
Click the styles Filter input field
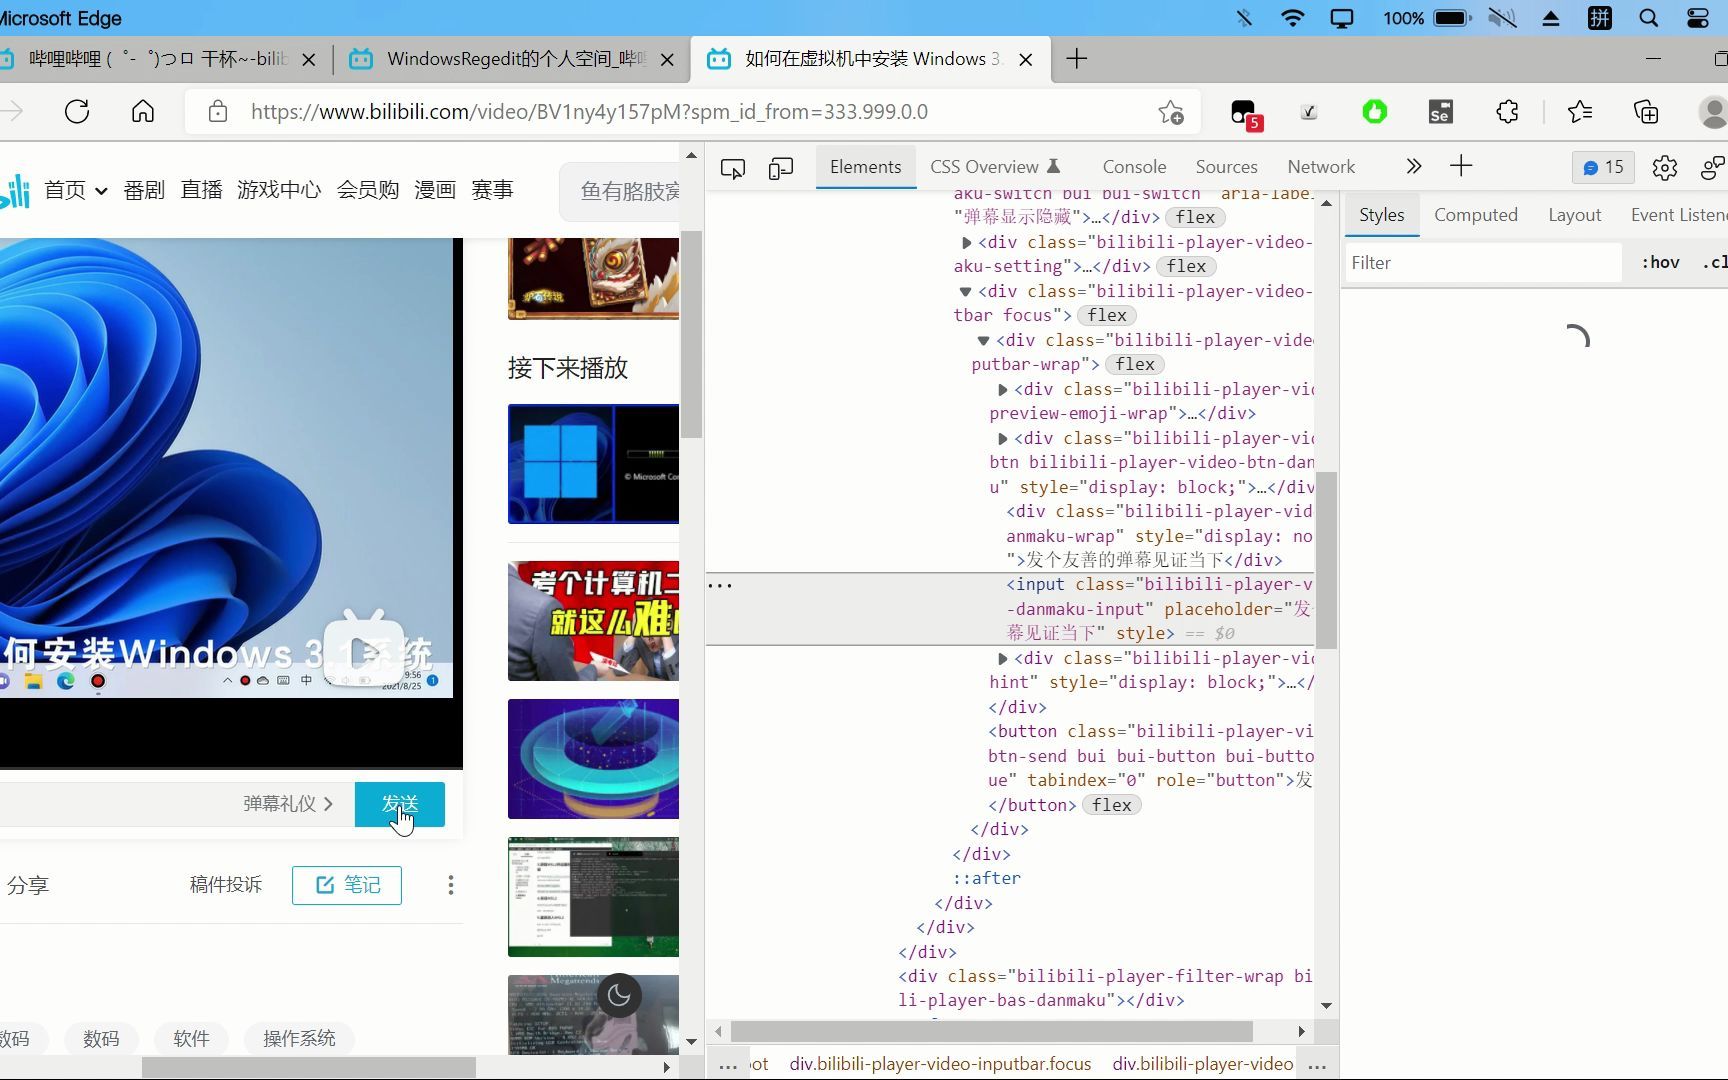point(1483,263)
